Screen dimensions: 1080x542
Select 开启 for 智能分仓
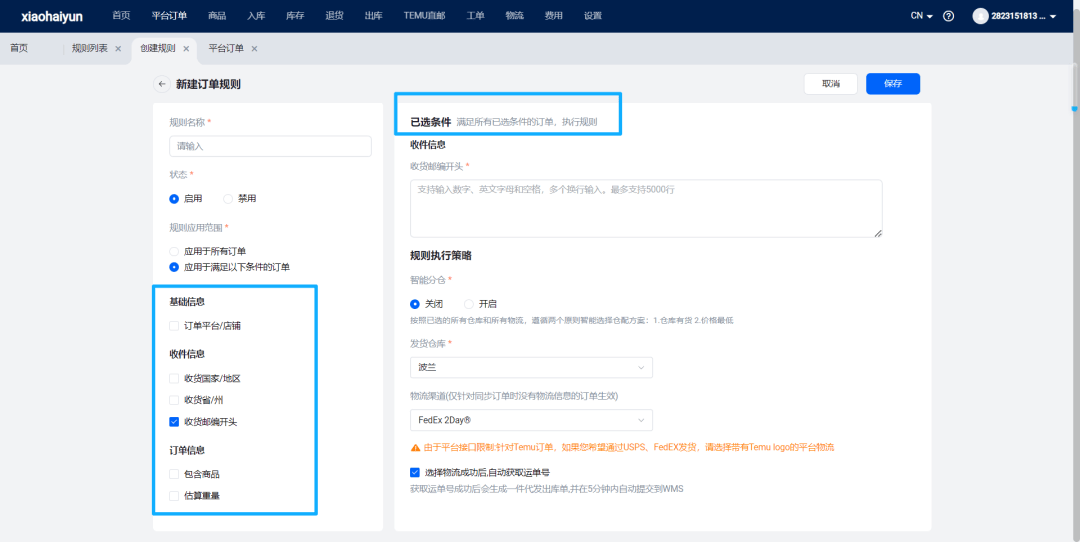[x=469, y=304]
